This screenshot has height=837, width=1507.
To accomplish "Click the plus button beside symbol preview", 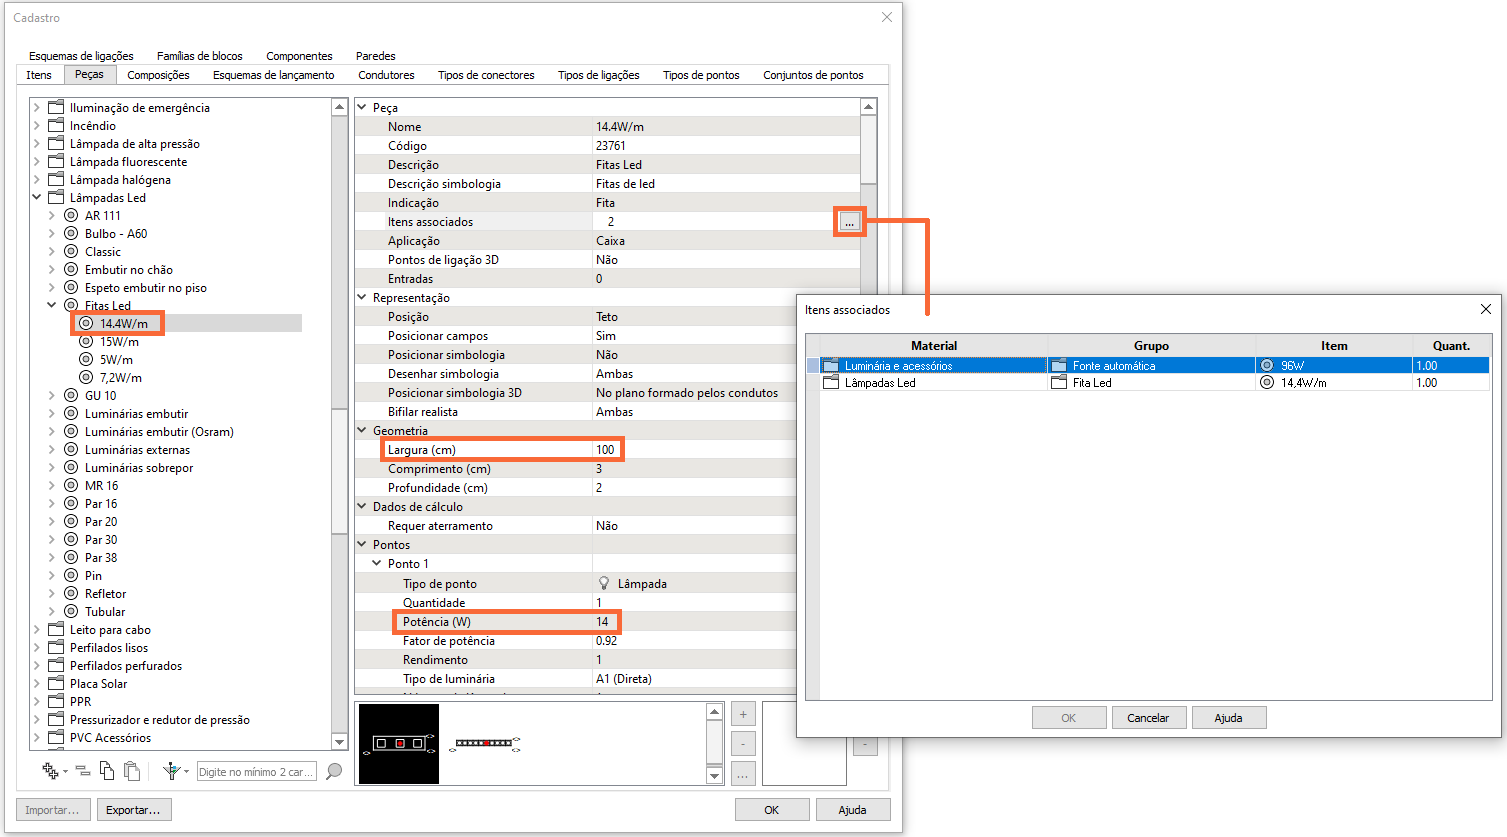I will (x=743, y=714).
